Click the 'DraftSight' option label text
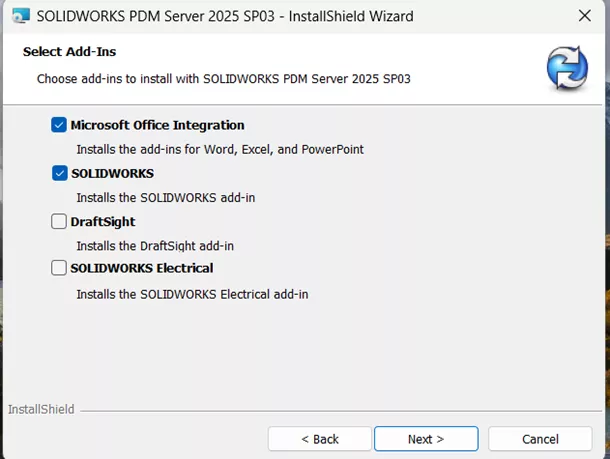Screen dimensions: 610x459 click(102, 222)
